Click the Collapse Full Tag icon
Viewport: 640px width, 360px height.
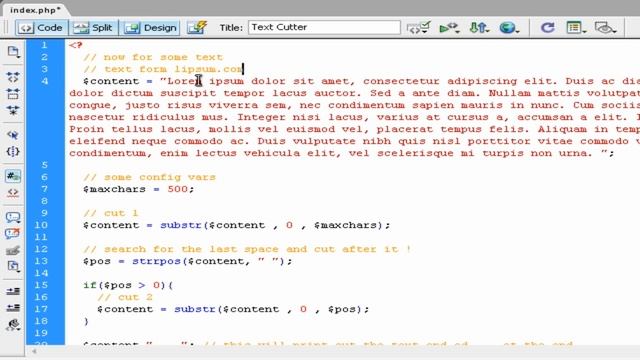[x=13, y=77]
